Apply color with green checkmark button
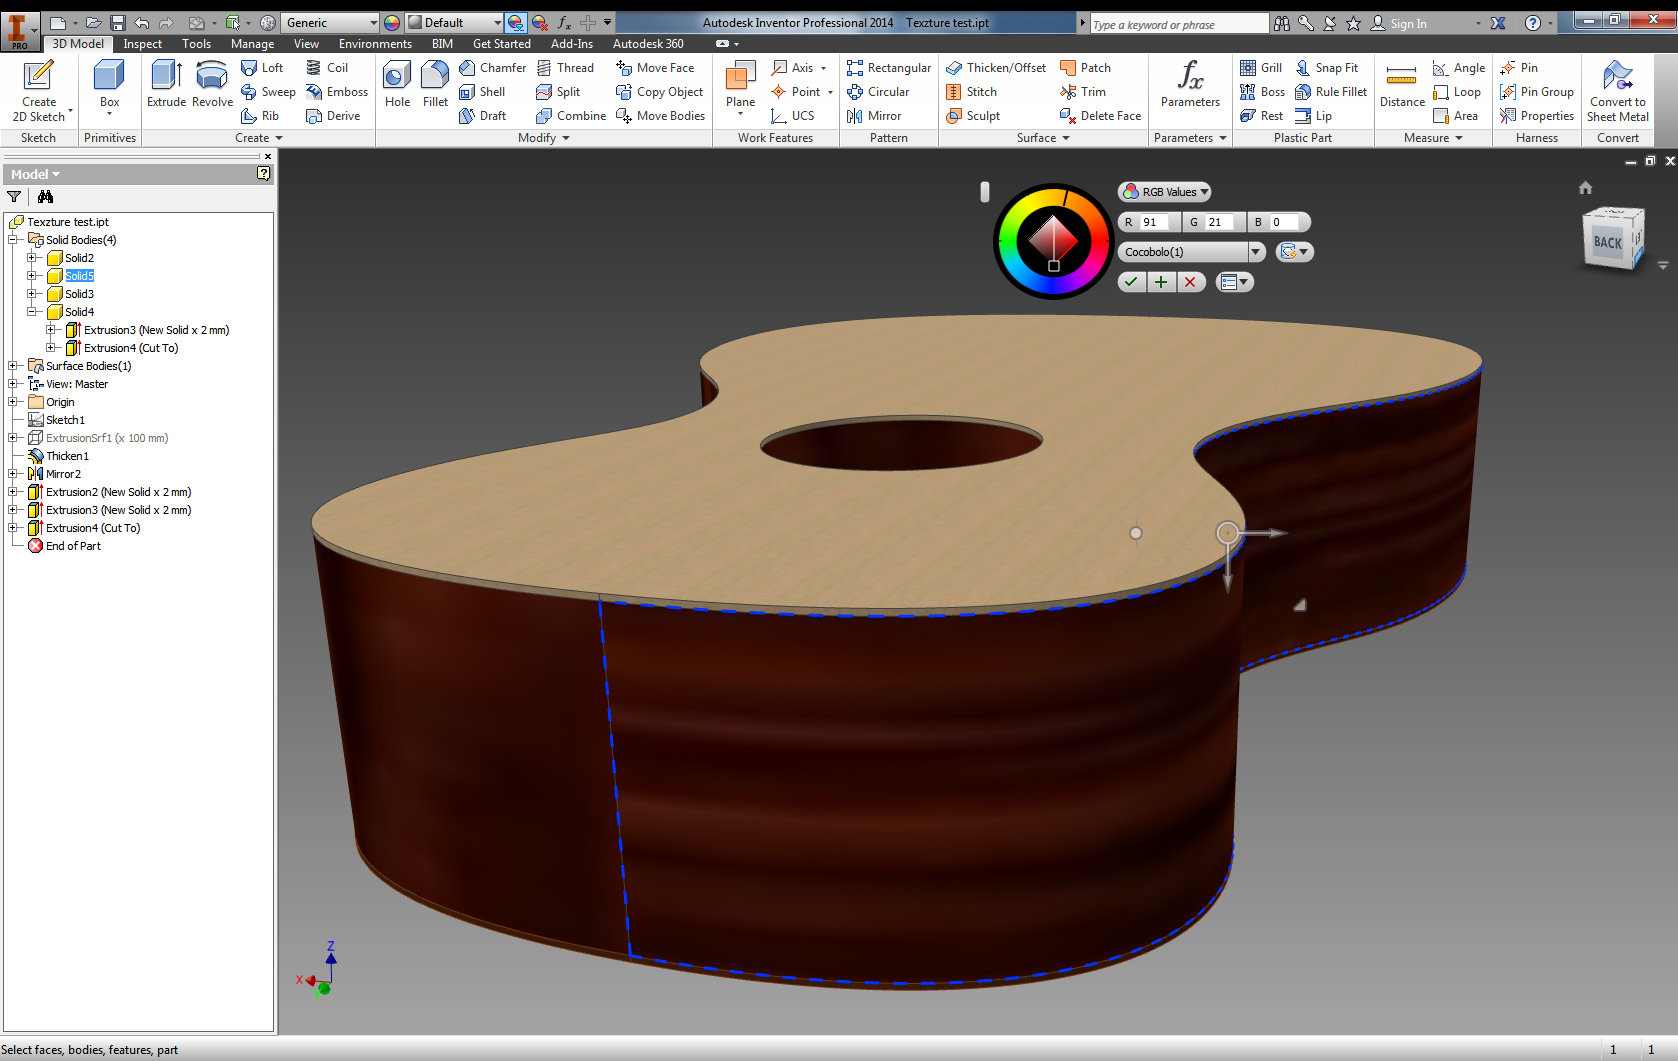The height and width of the screenshot is (1061, 1678). click(1131, 282)
